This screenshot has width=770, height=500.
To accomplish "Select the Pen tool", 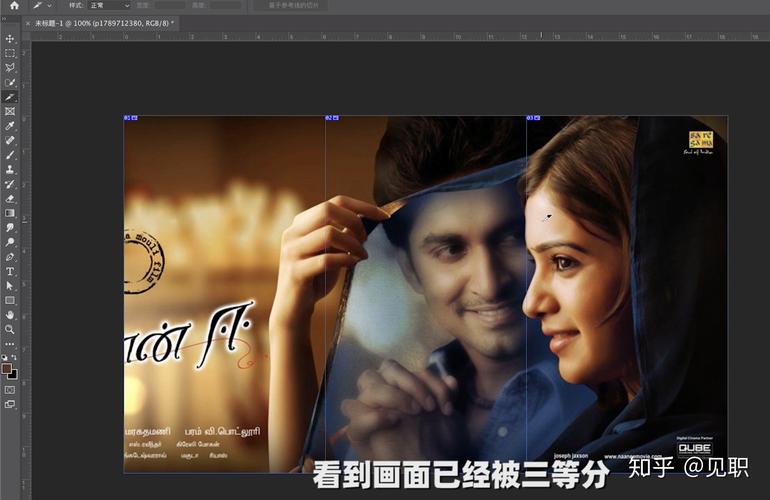I will click(10, 257).
